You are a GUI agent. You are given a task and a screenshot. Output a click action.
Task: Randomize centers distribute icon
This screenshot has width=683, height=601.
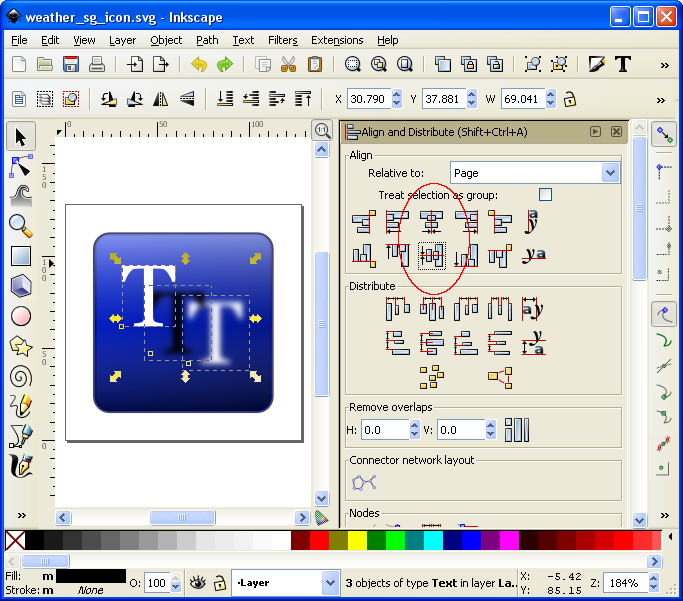tap(431, 377)
